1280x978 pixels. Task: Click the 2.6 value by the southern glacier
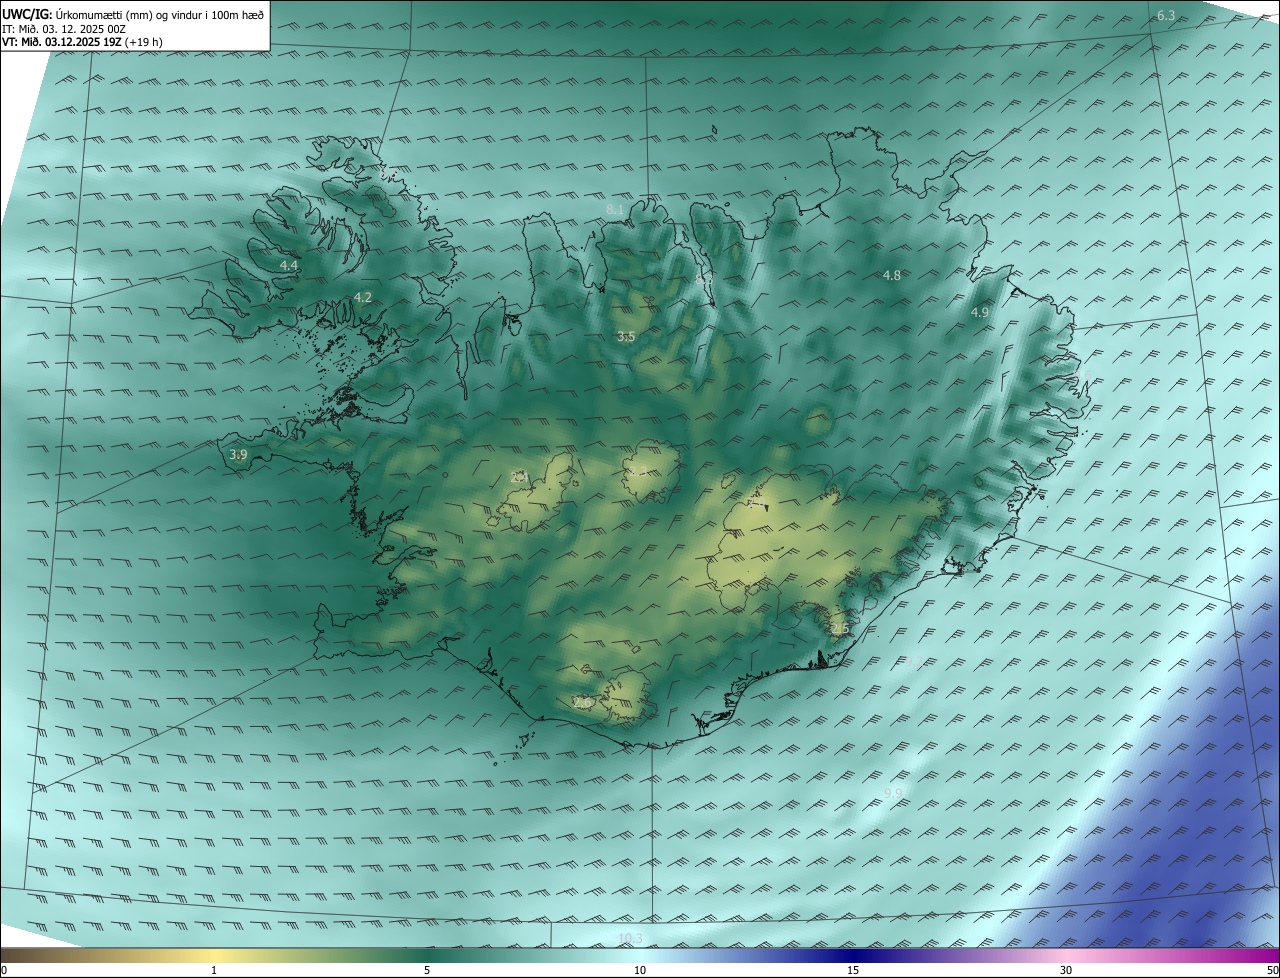(581, 703)
